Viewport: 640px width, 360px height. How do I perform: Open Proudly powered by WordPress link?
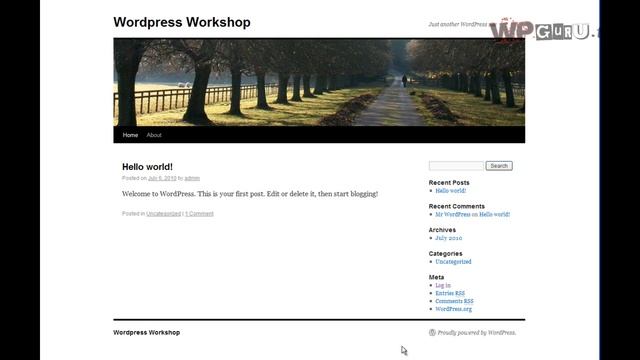[x=476, y=333]
